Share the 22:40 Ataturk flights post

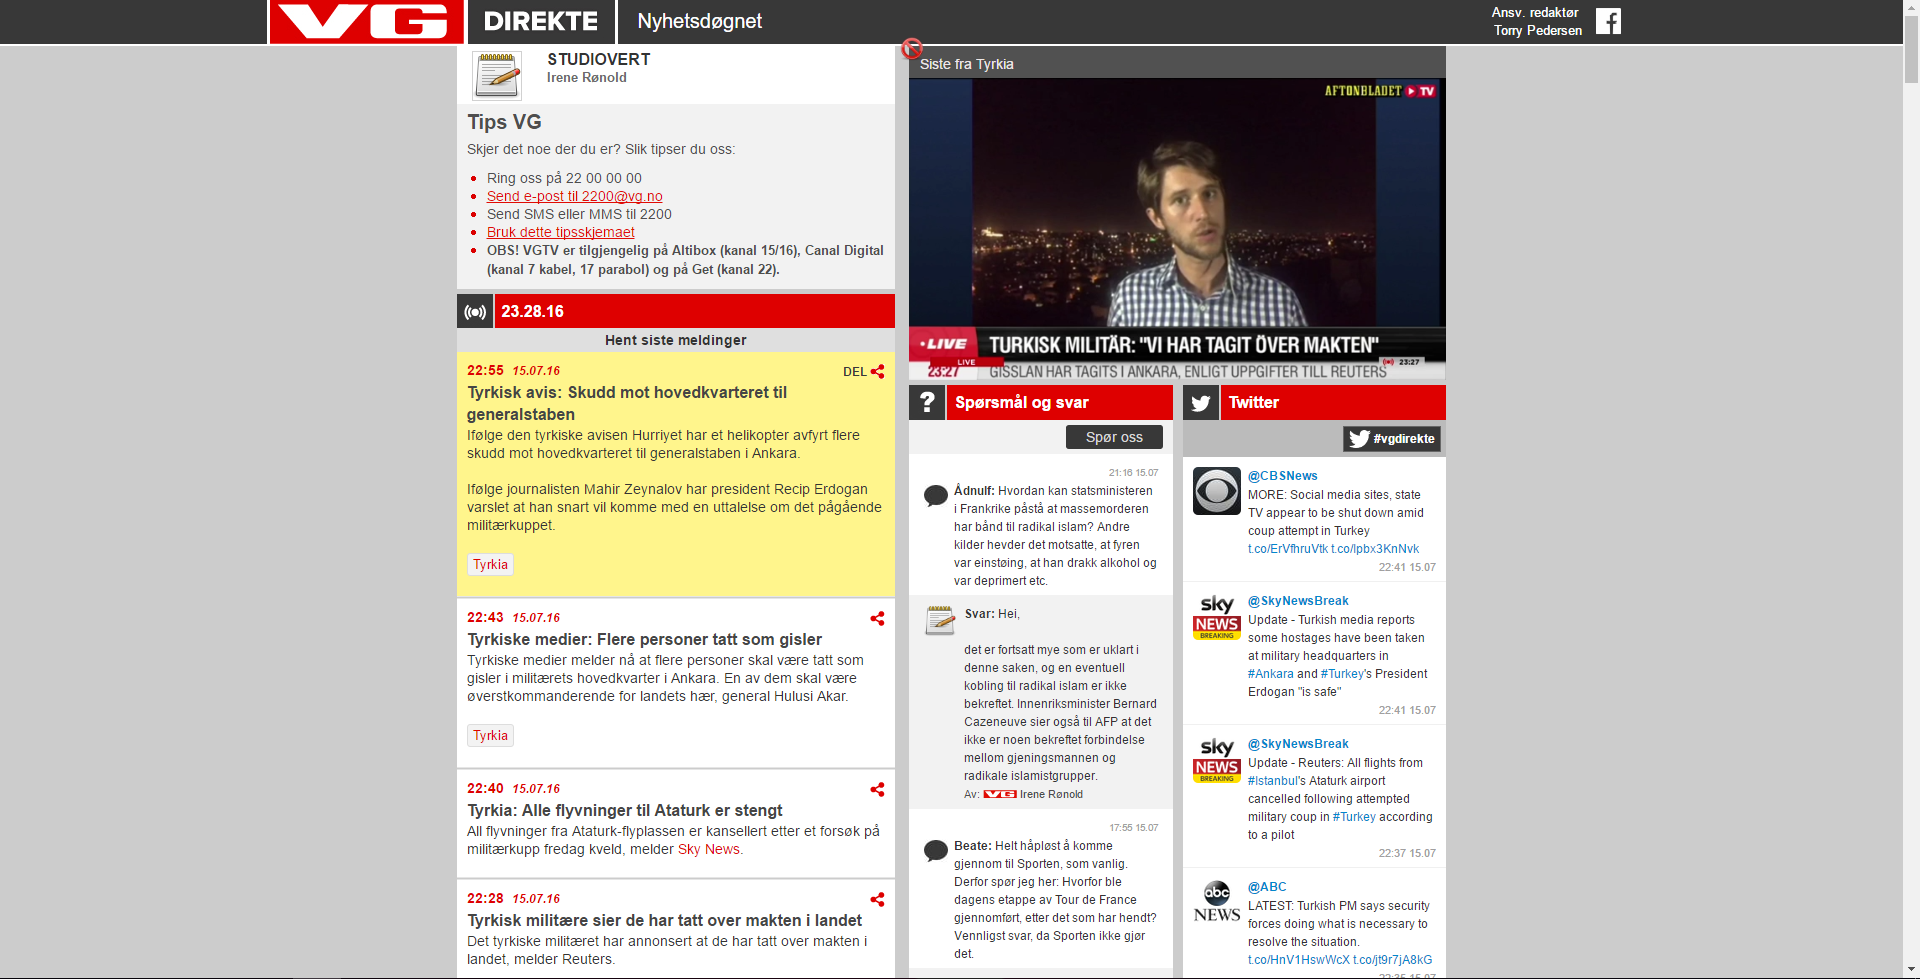tap(877, 789)
